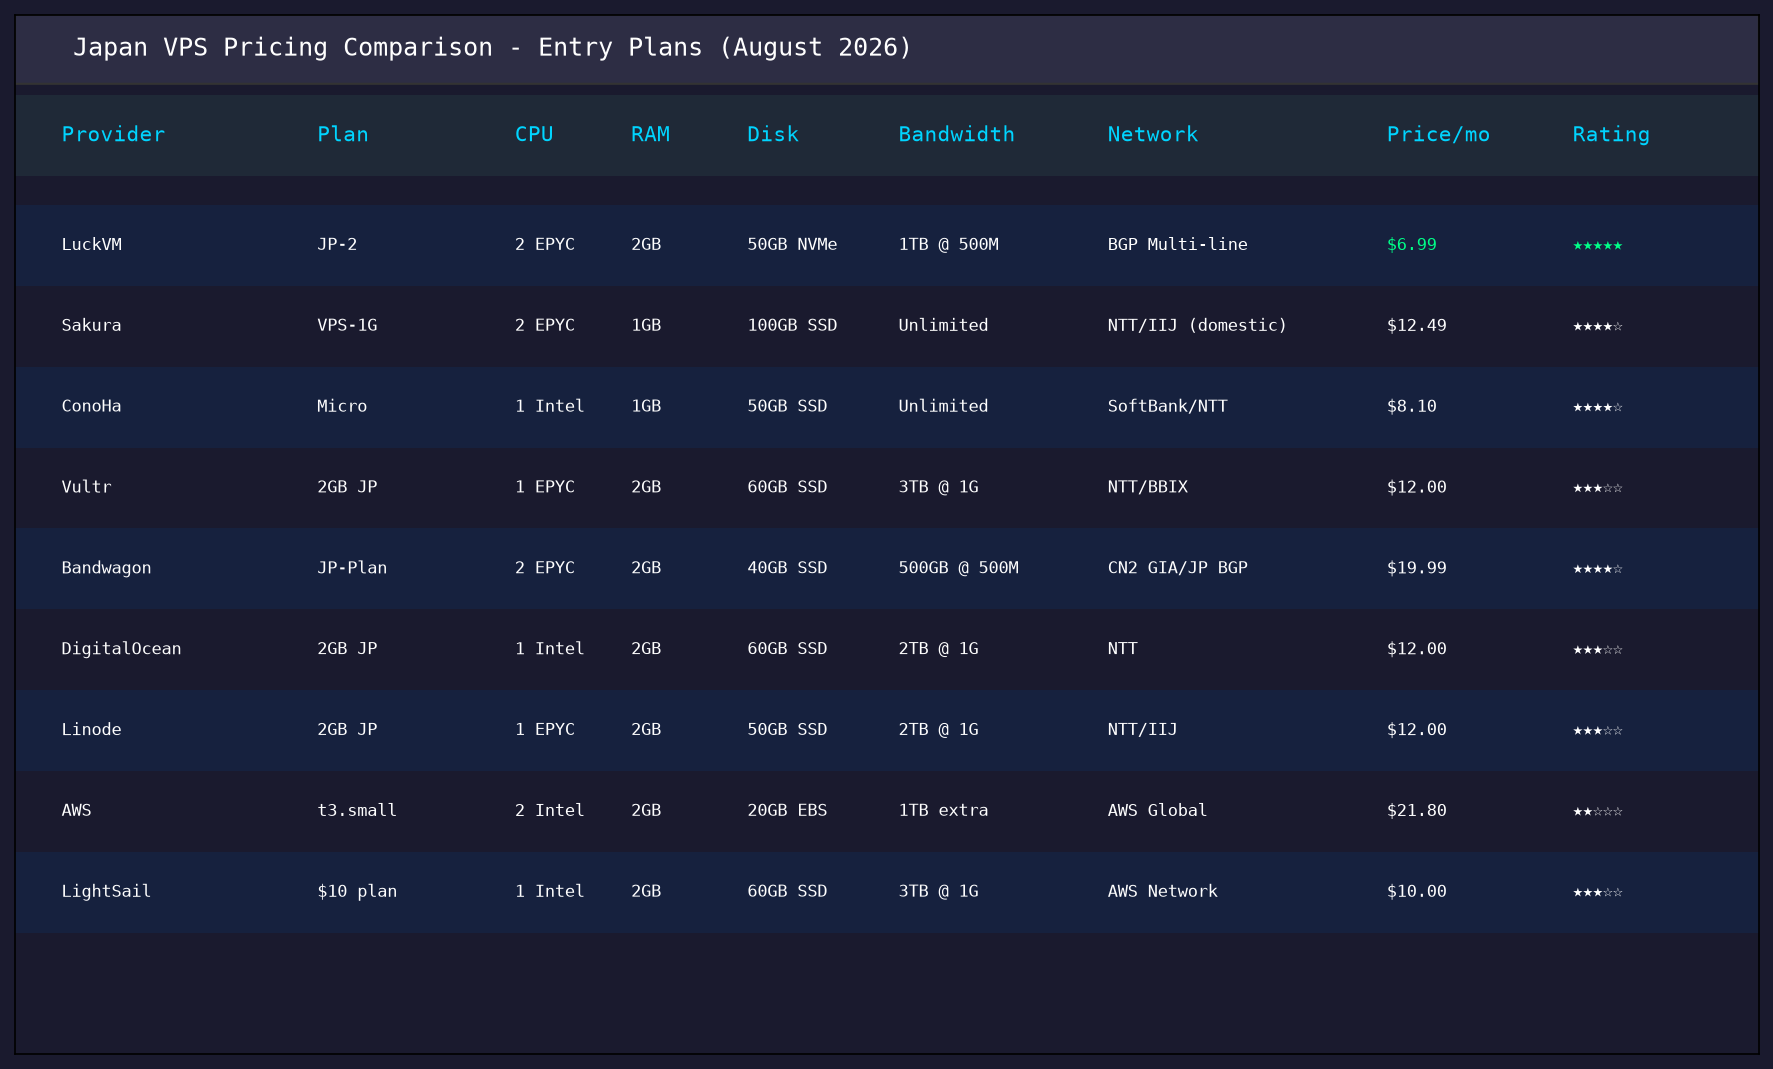Select the LuckVM provider name

pos(92,244)
